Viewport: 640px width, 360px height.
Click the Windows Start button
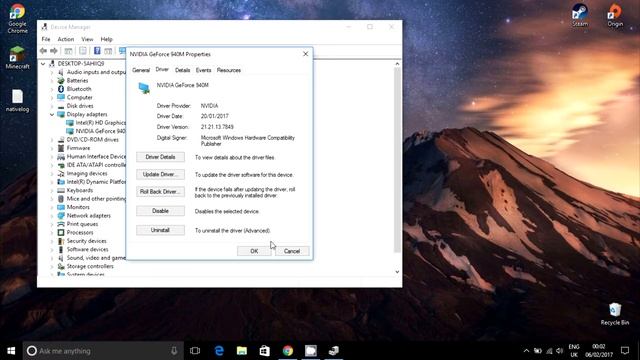[11, 351]
